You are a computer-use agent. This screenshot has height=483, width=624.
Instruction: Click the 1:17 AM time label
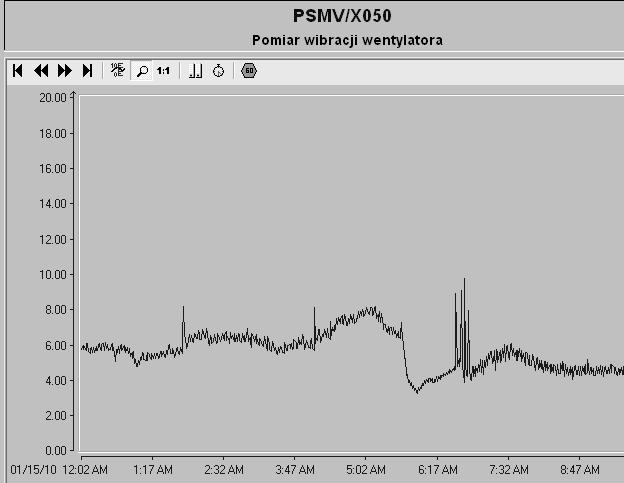tap(153, 470)
